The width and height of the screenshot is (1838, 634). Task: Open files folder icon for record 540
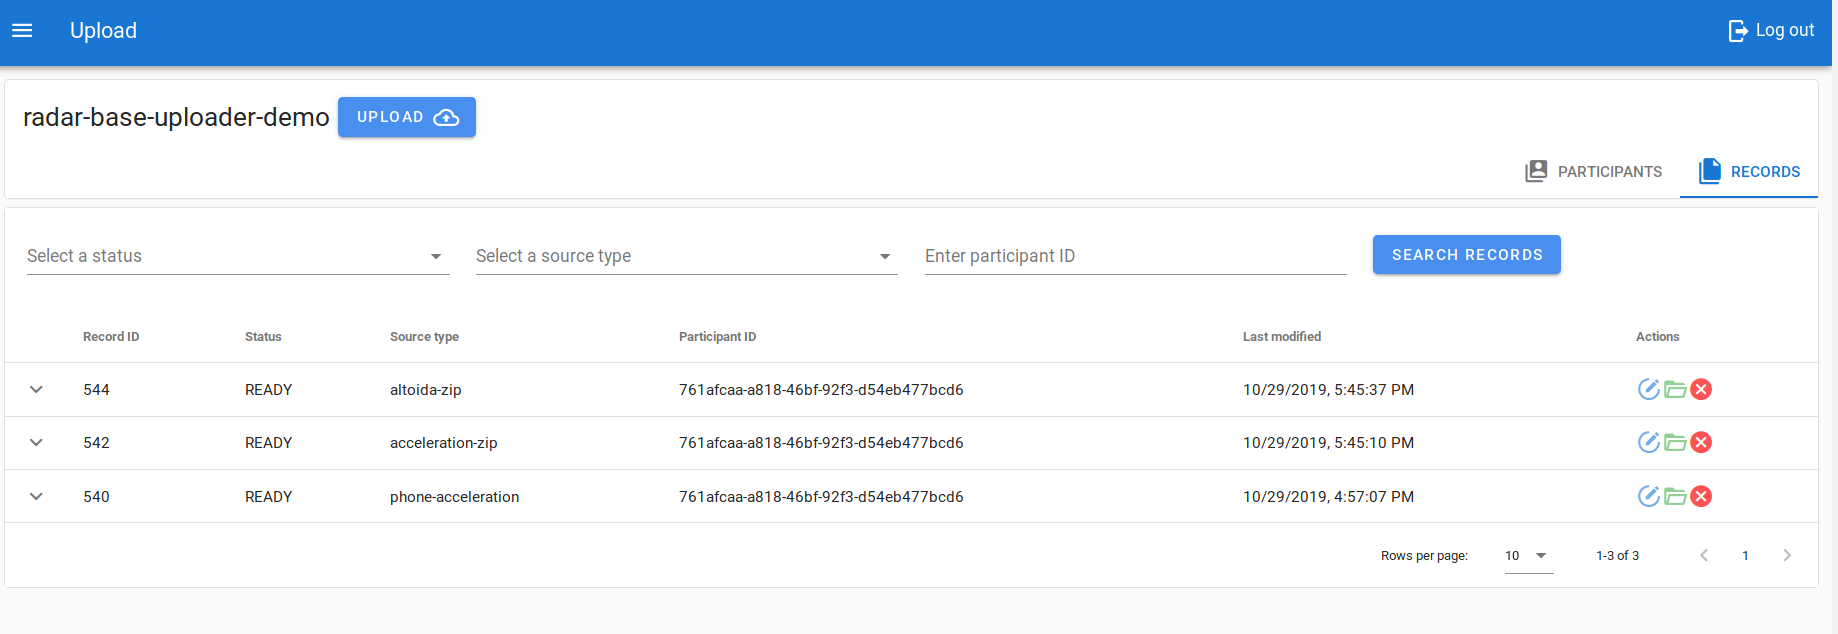(1675, 496)
